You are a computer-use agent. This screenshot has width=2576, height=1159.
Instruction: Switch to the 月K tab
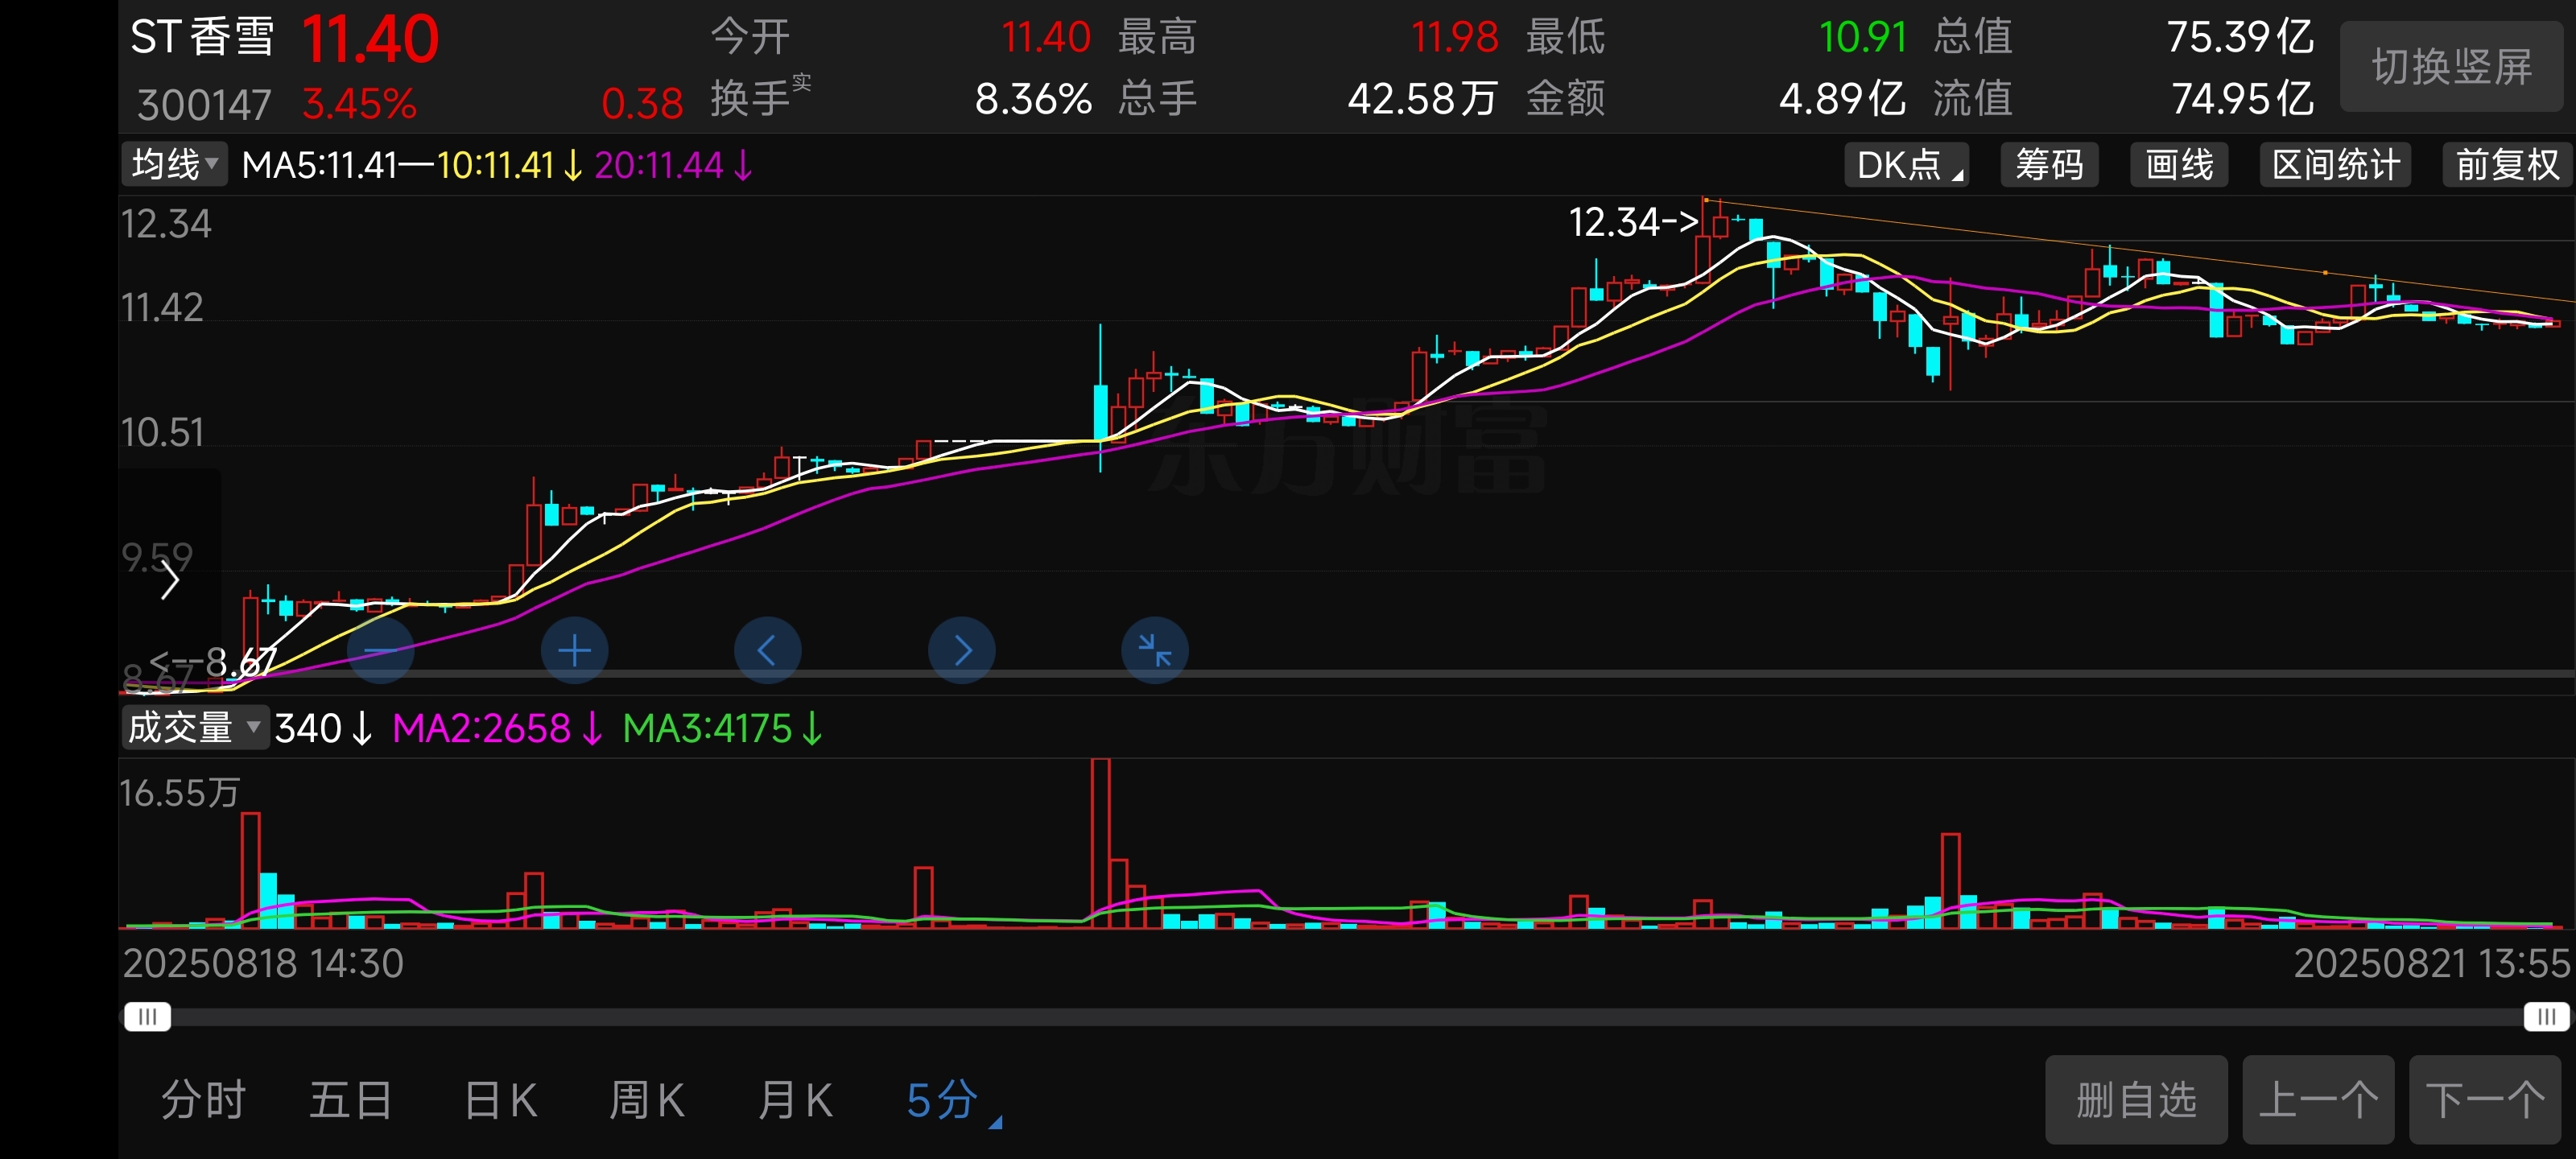tap(795, 1101)
